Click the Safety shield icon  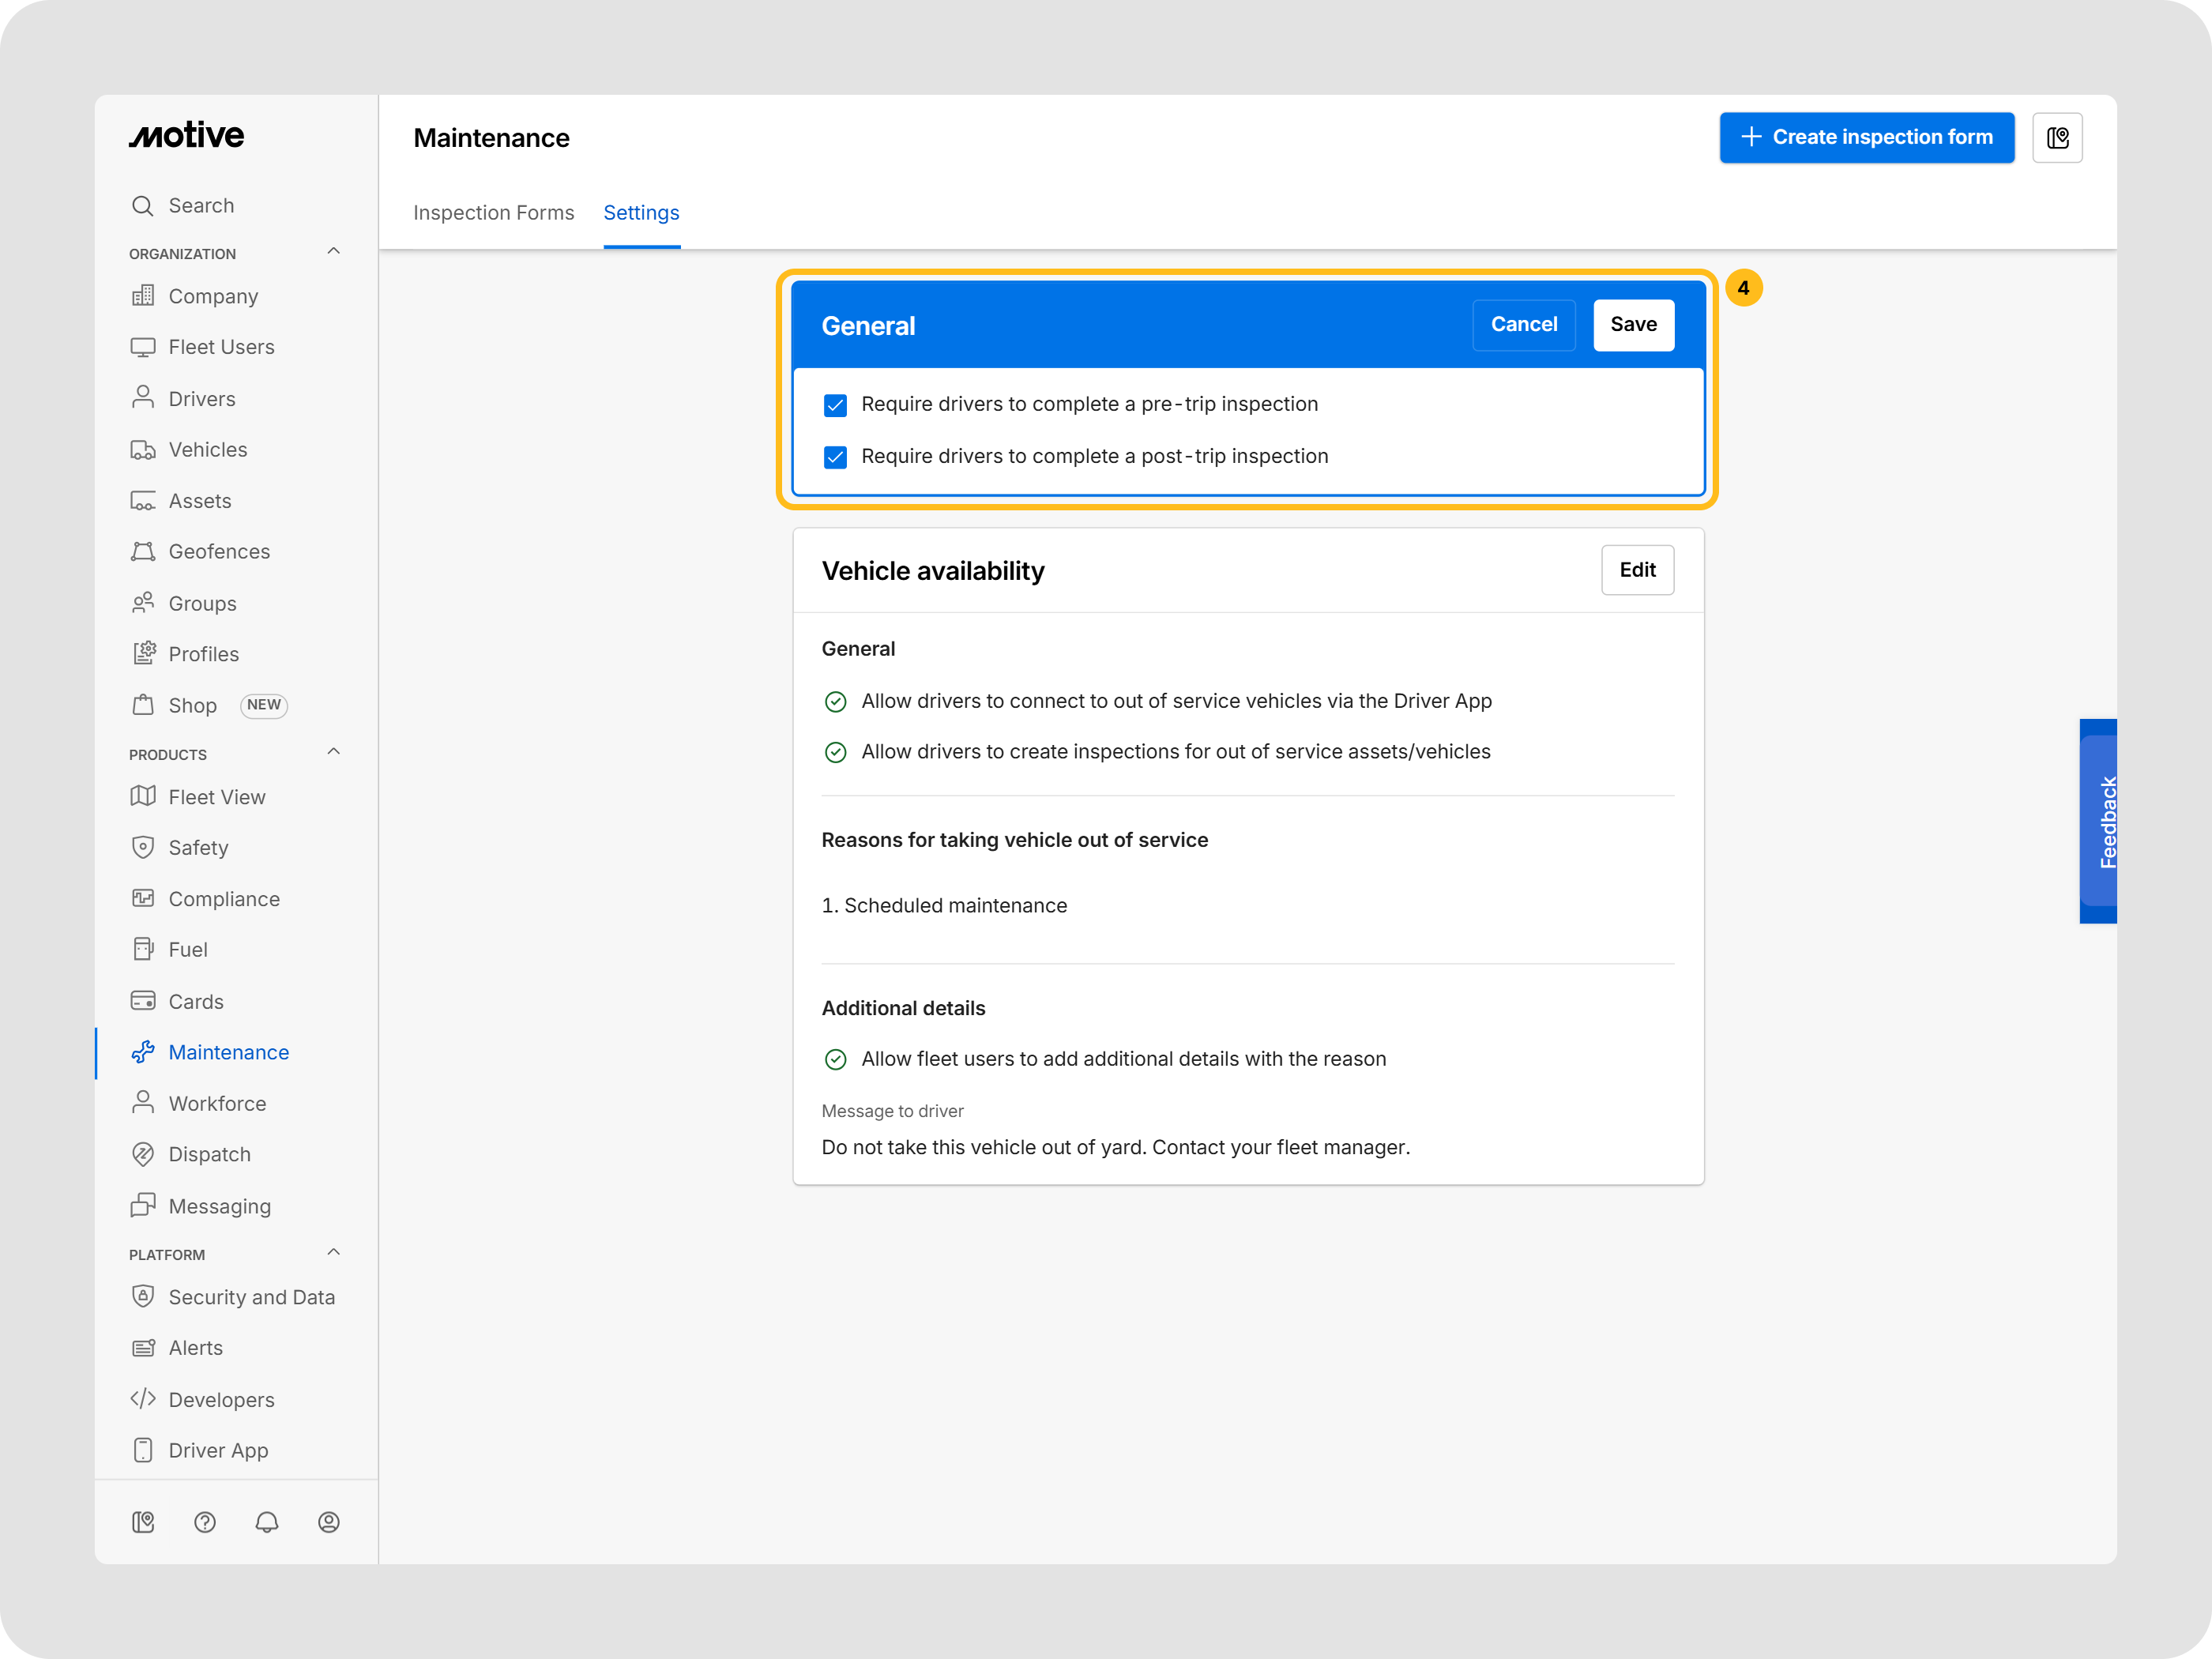click(143, 848)
